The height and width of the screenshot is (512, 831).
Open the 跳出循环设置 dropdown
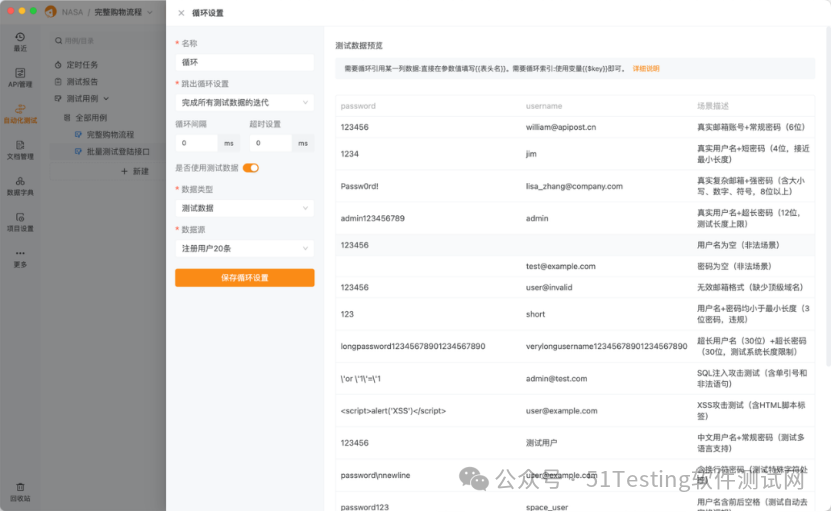click(x=244, y=102)
